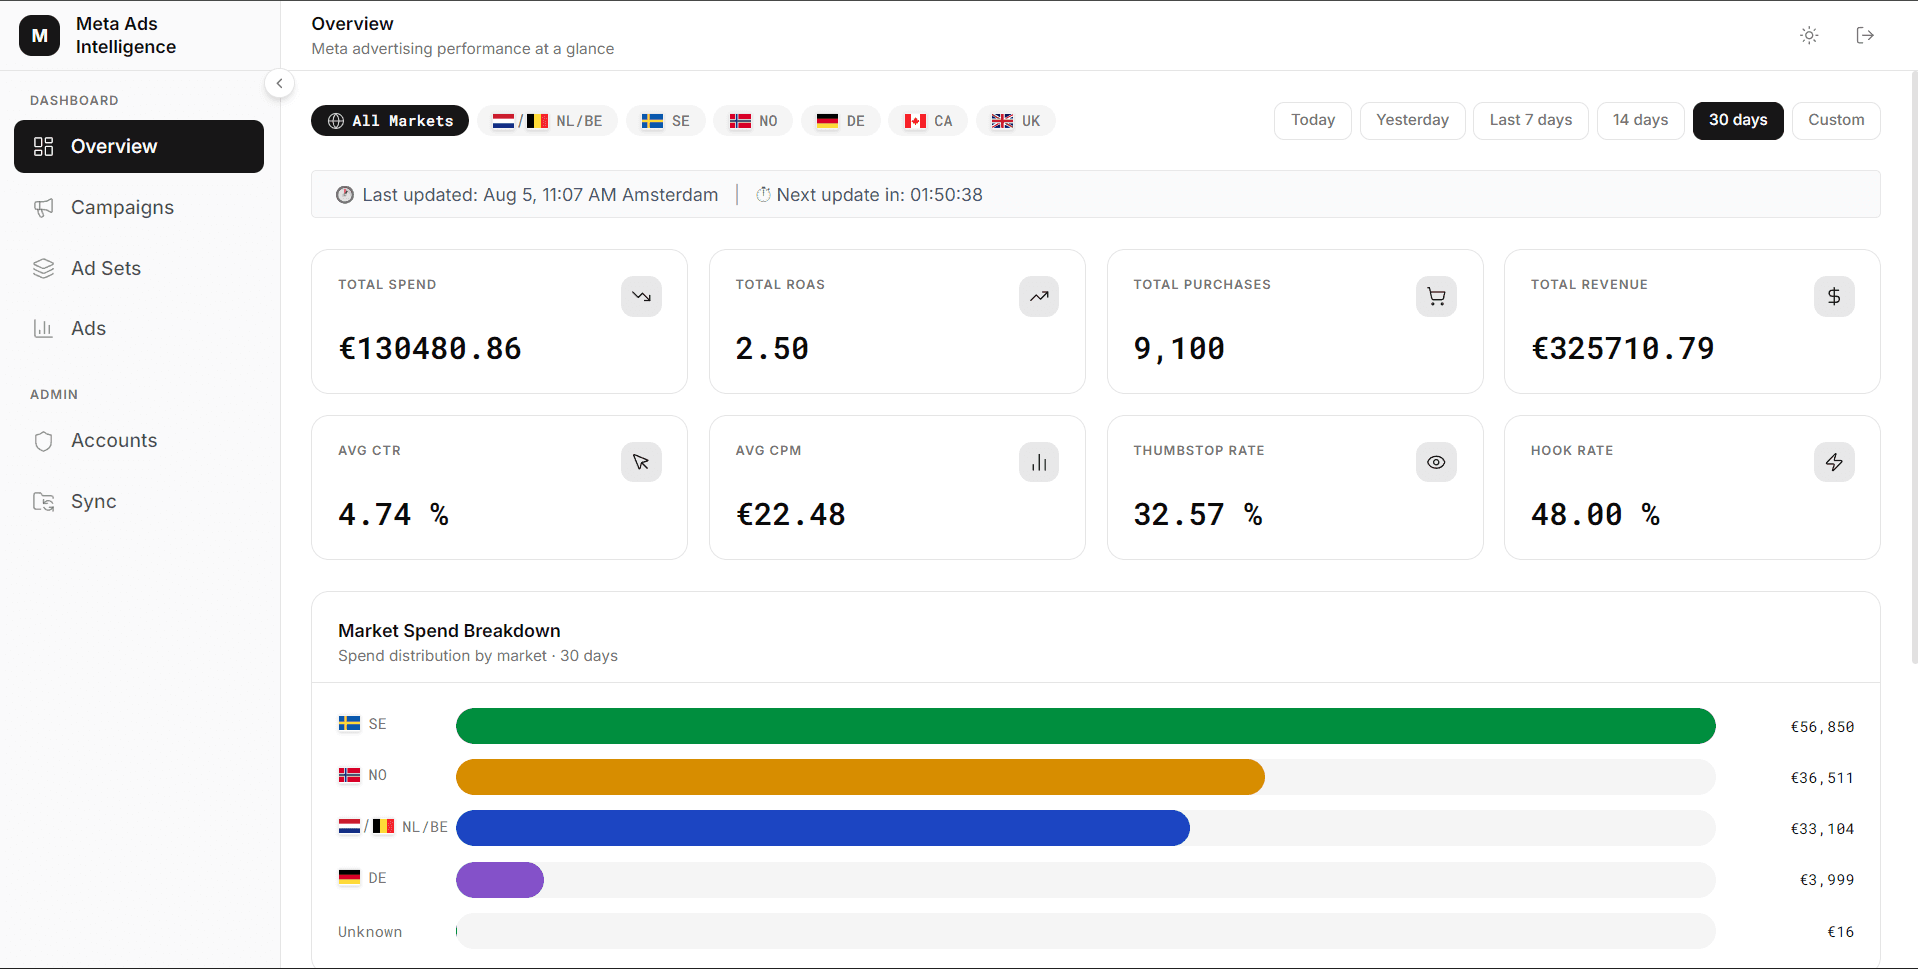Image resolution: width=1918 pixels, height=969 pixels.
Task: Open the Sync admin page
Action: pyautogui.click(x=139, y=501)
